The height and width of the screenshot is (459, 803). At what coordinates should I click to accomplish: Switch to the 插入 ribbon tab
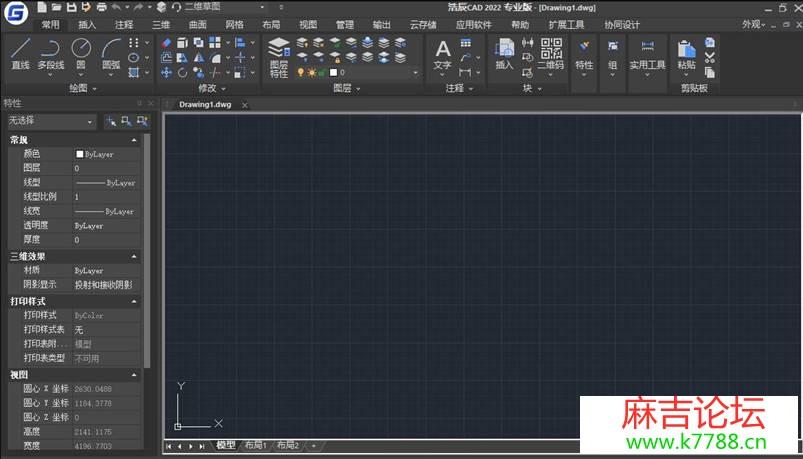(87, 25)
